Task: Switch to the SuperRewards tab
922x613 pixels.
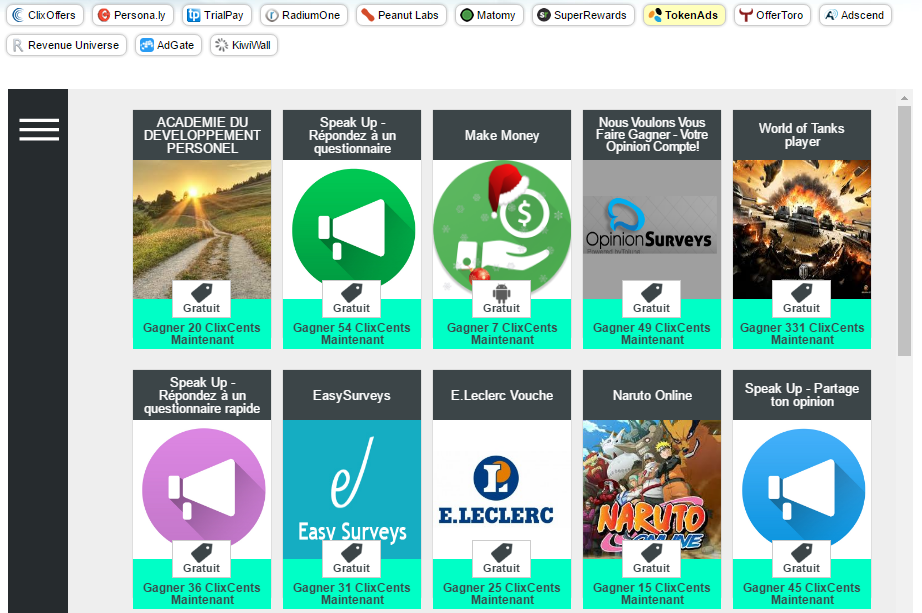Action: coord(583,15)
